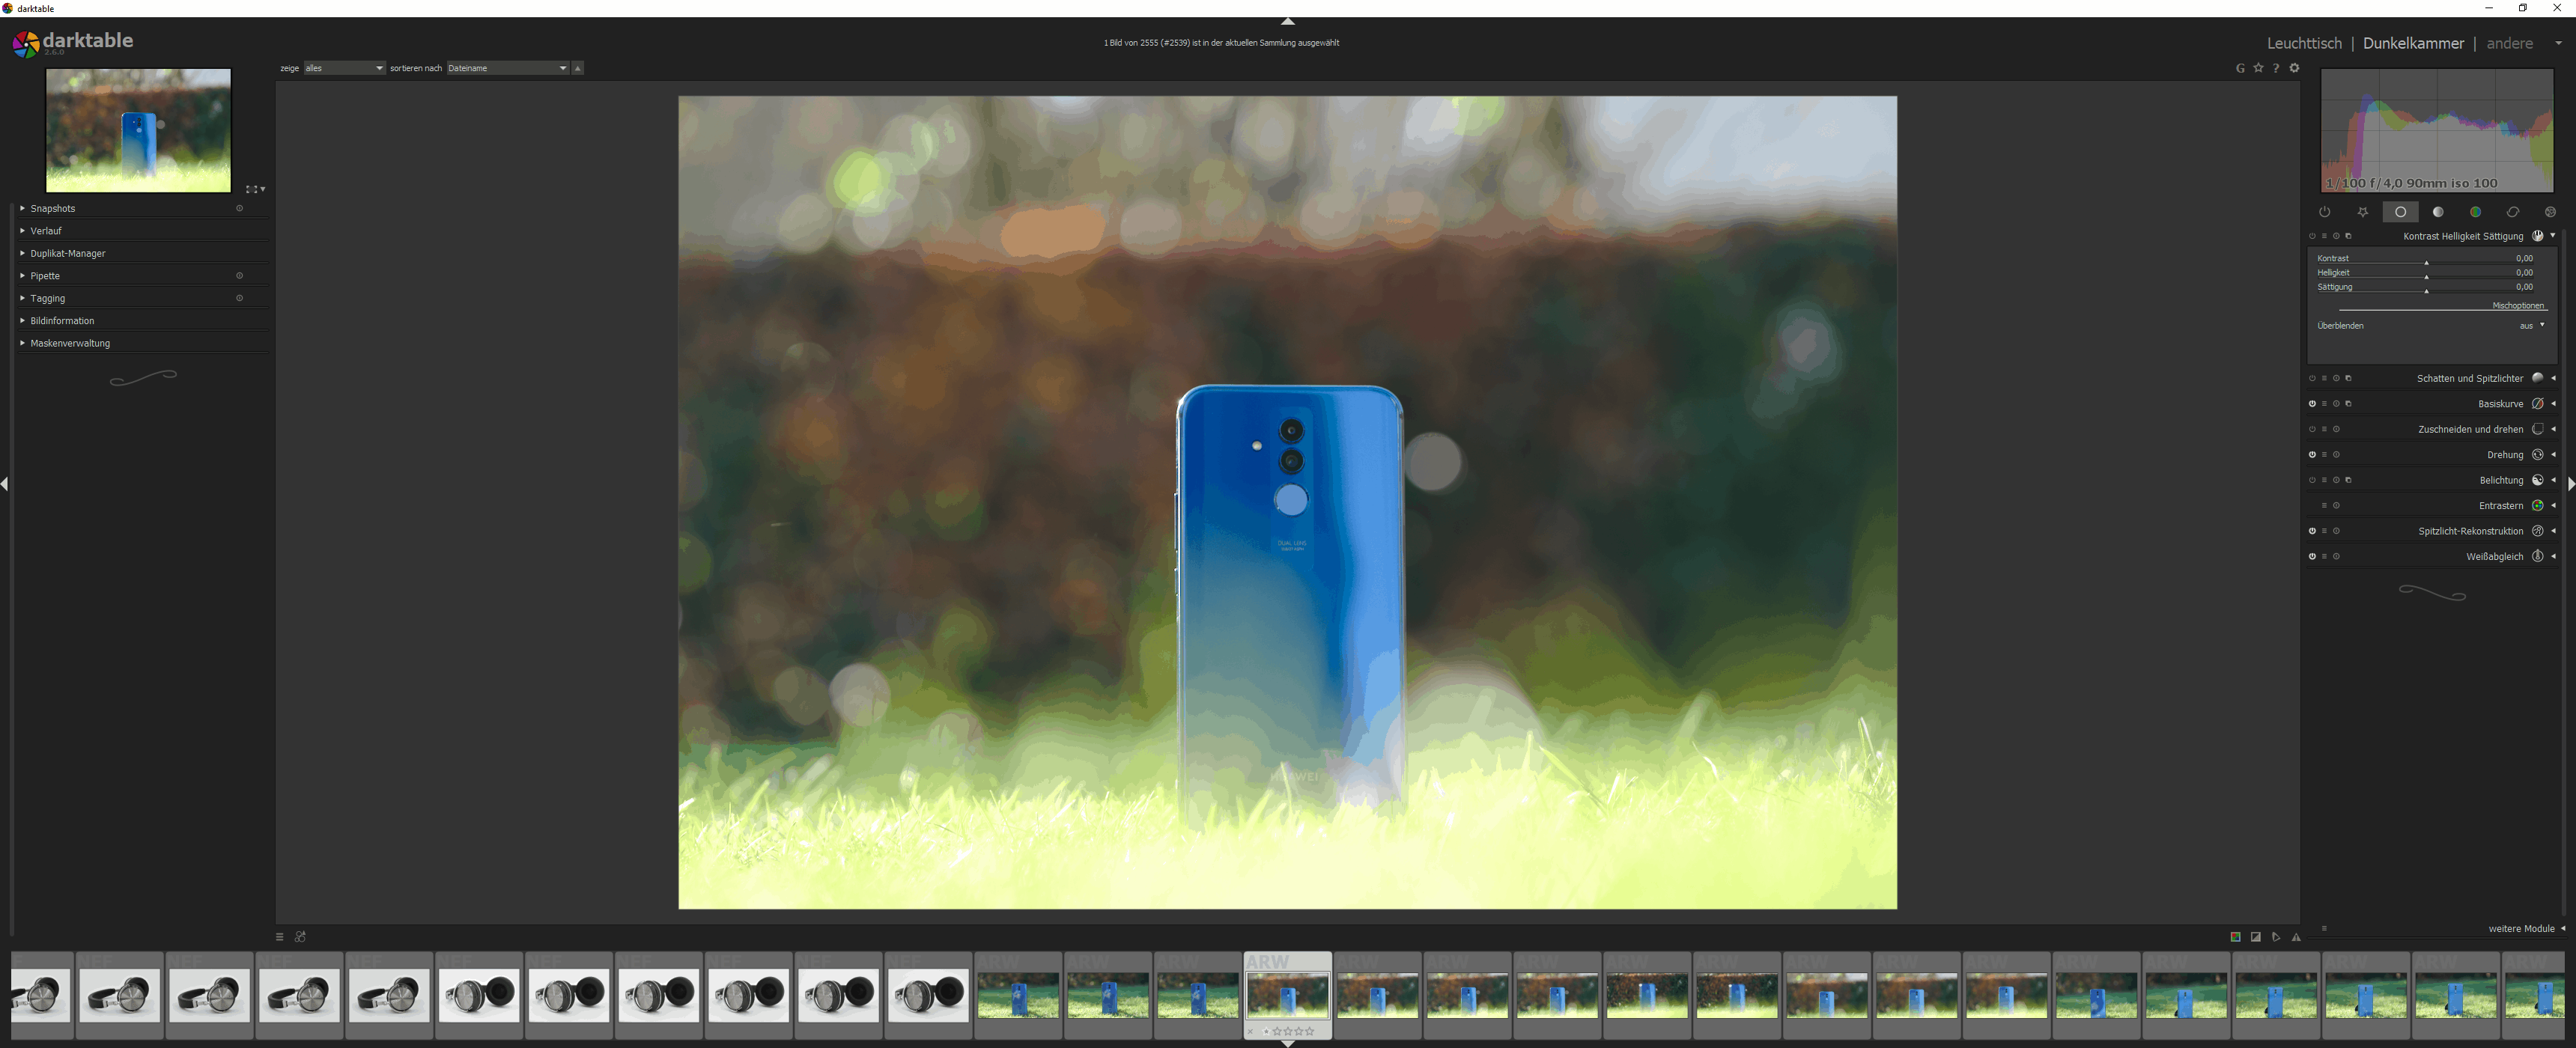Show favorite modules group (star icon tab)
The height and width of the screenshot is (1048, 2576).
point(2362,212)
